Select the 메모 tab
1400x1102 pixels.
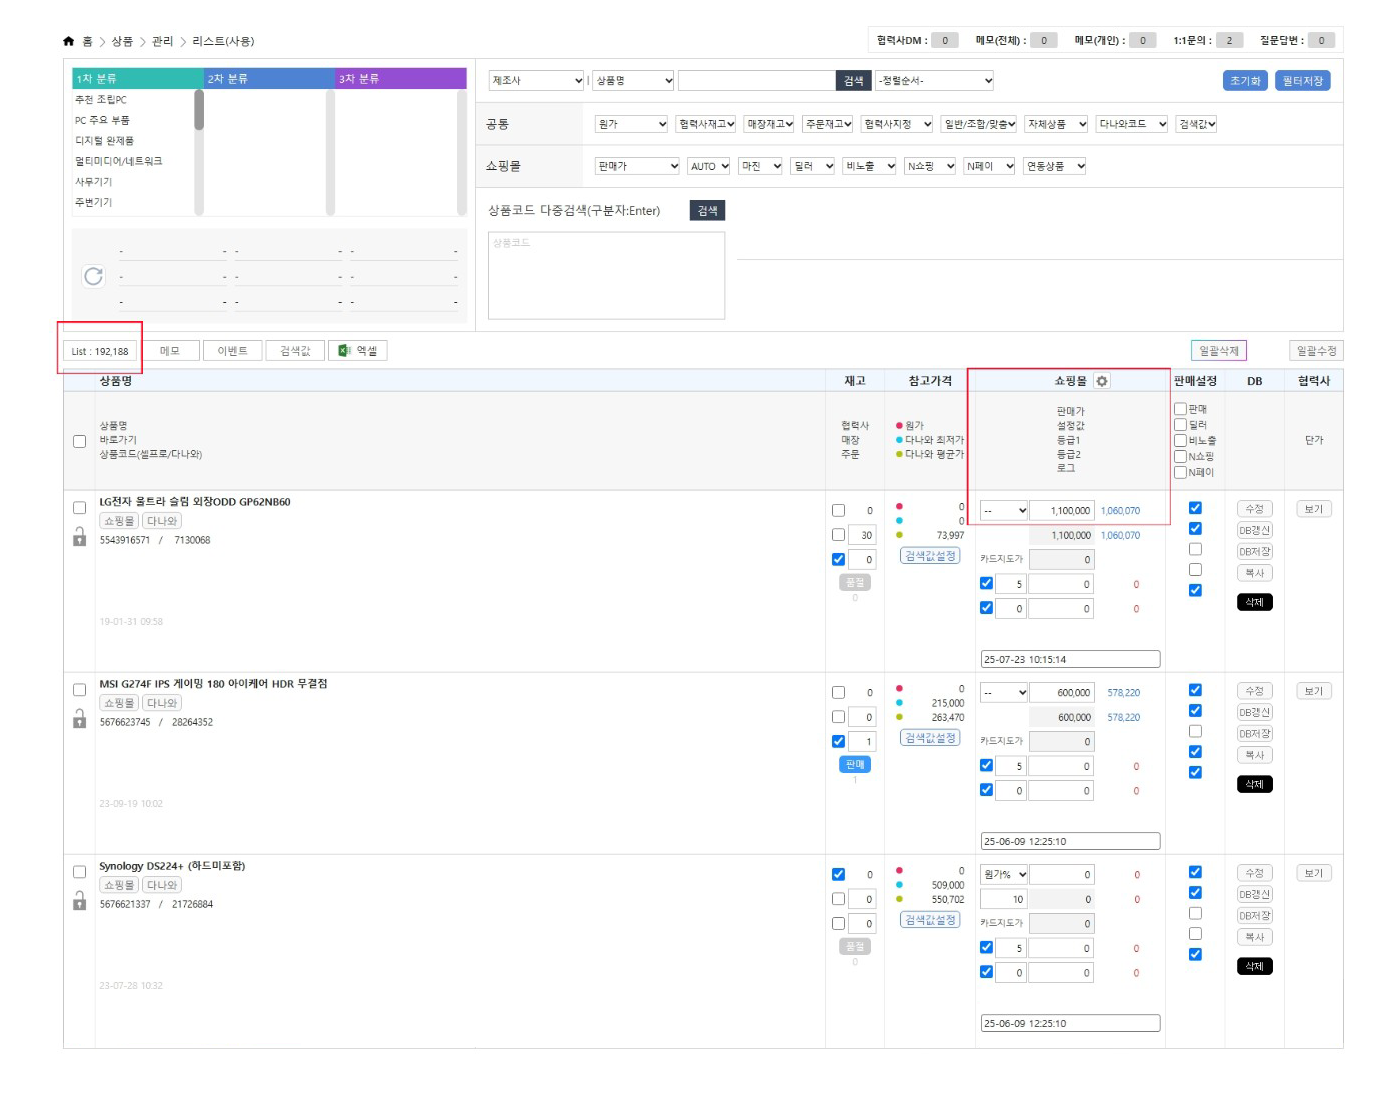click(x=170, y=351)
